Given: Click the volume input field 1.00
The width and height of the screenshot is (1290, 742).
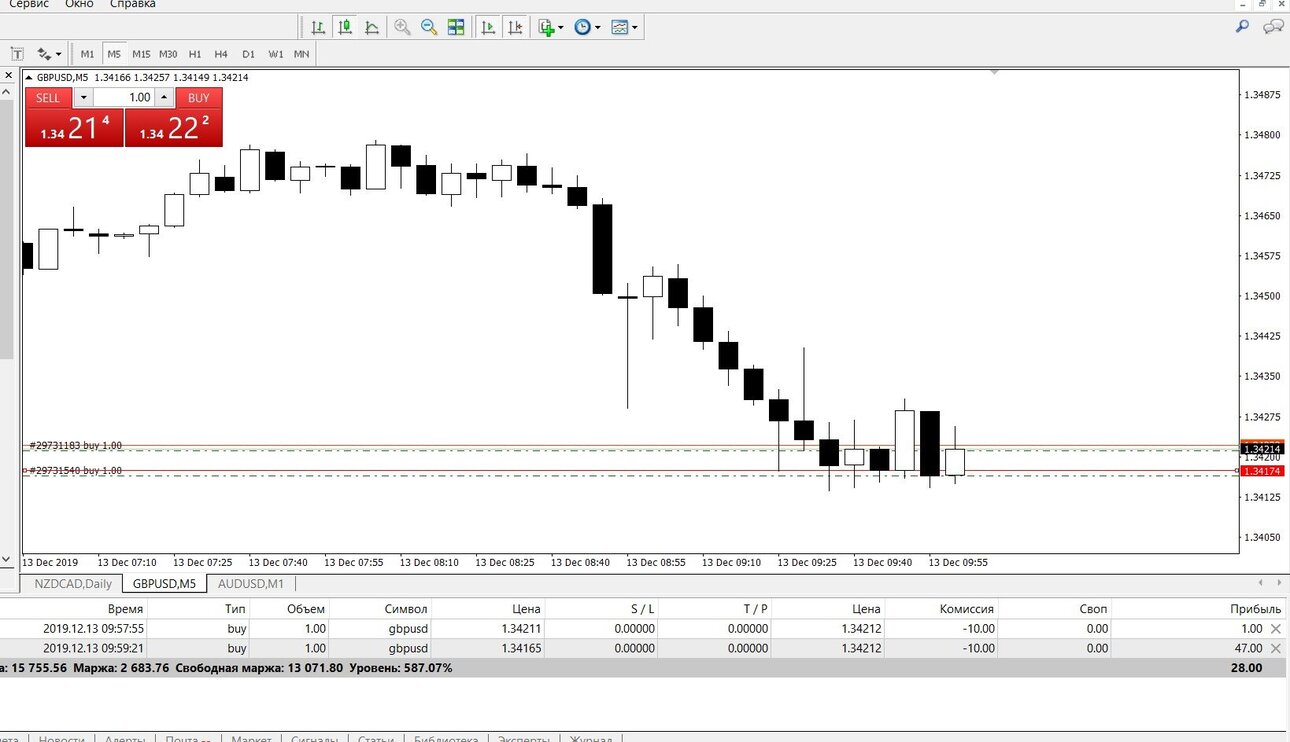Looking at the screenshot, I should (x=123, y=98).
